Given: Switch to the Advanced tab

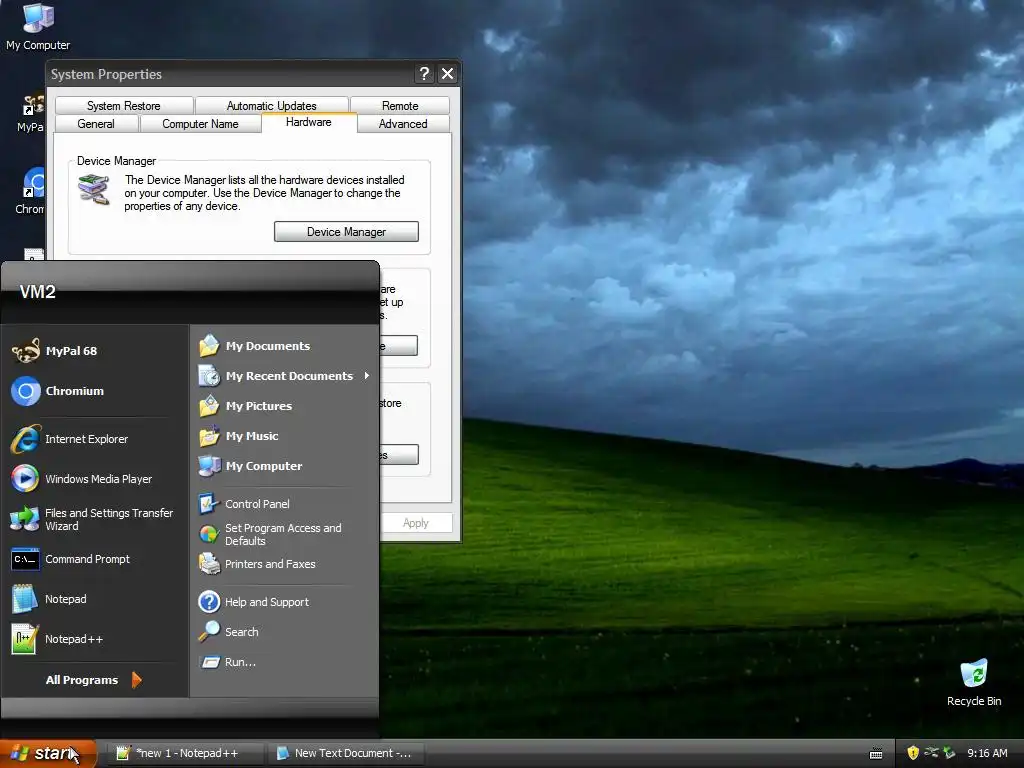Looking at the screenshot, I should point(403,123).
